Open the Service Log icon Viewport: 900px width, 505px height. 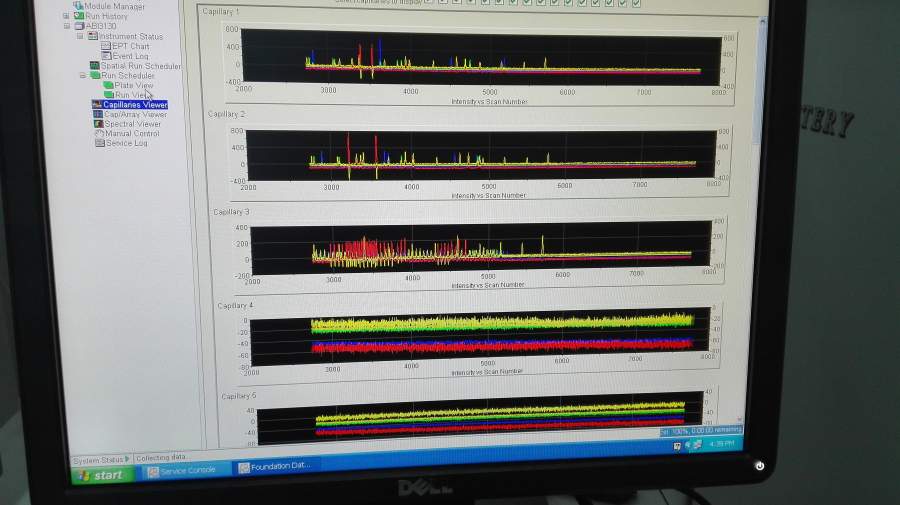100,143
